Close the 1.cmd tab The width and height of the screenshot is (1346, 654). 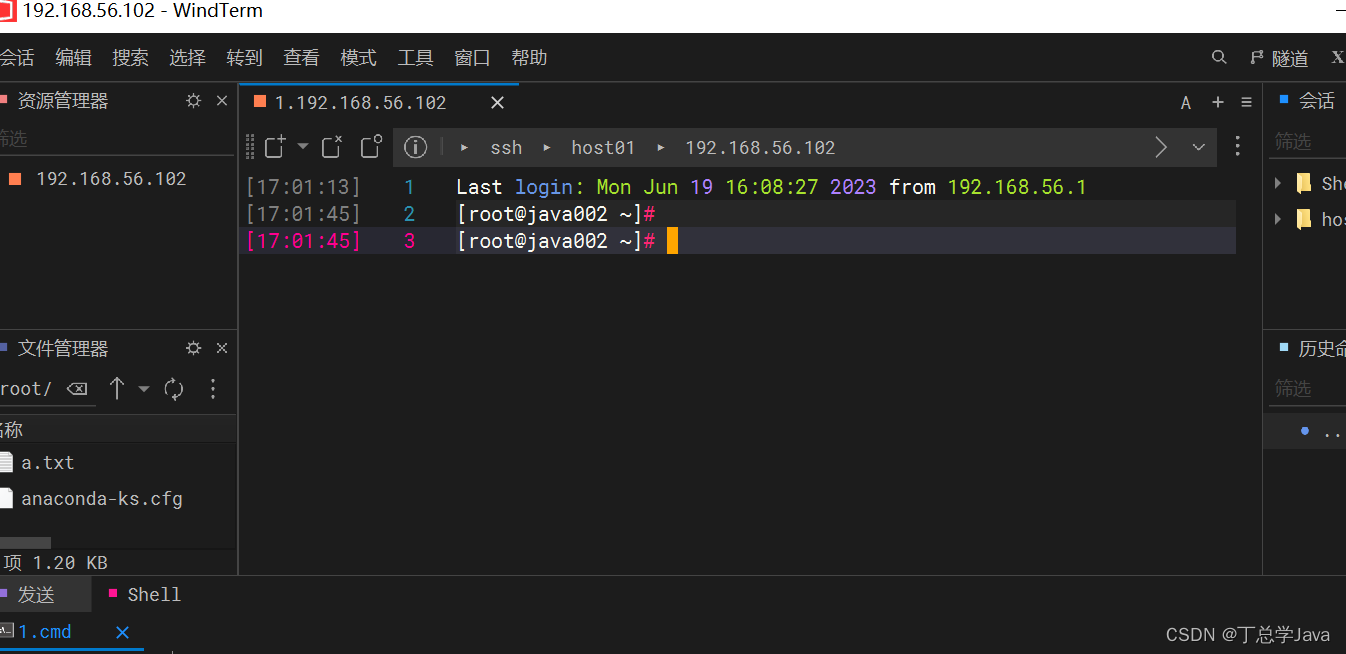coord(123,632)
